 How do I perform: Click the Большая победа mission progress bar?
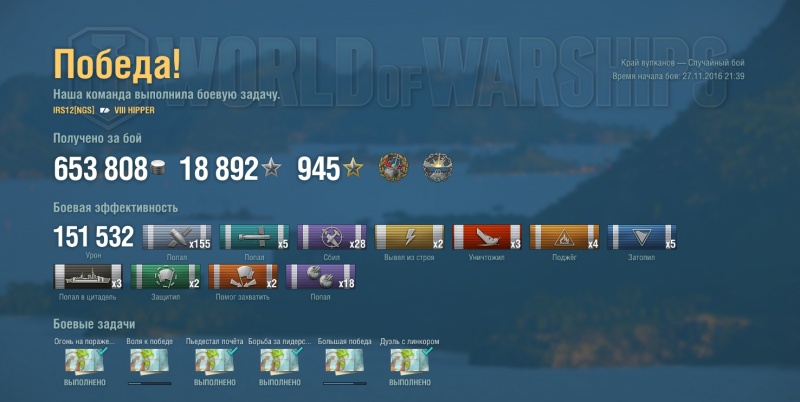click(345, 383)
